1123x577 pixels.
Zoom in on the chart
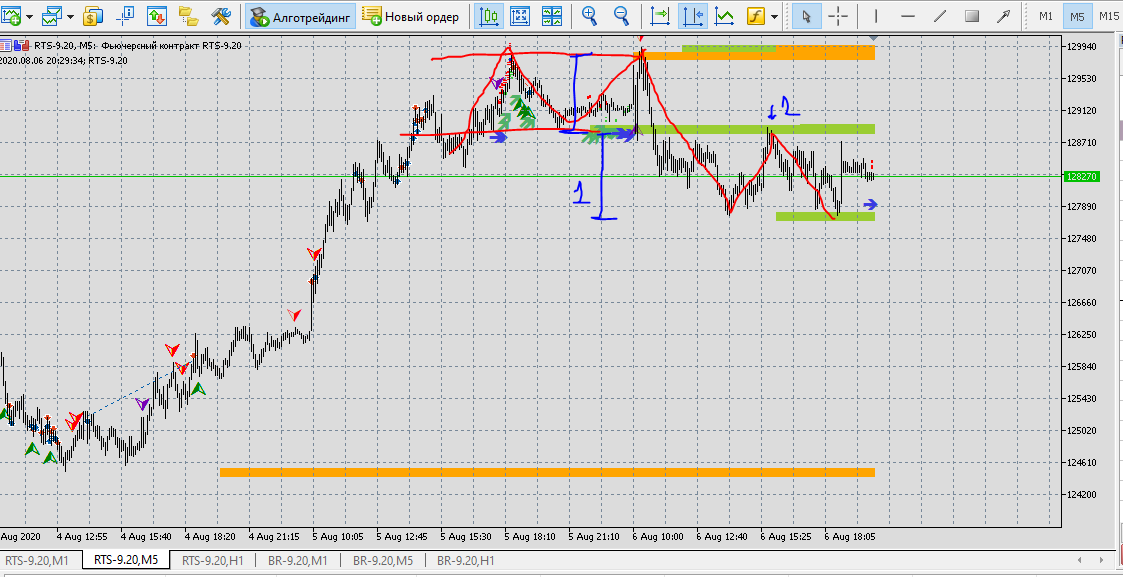pos(589,16)
